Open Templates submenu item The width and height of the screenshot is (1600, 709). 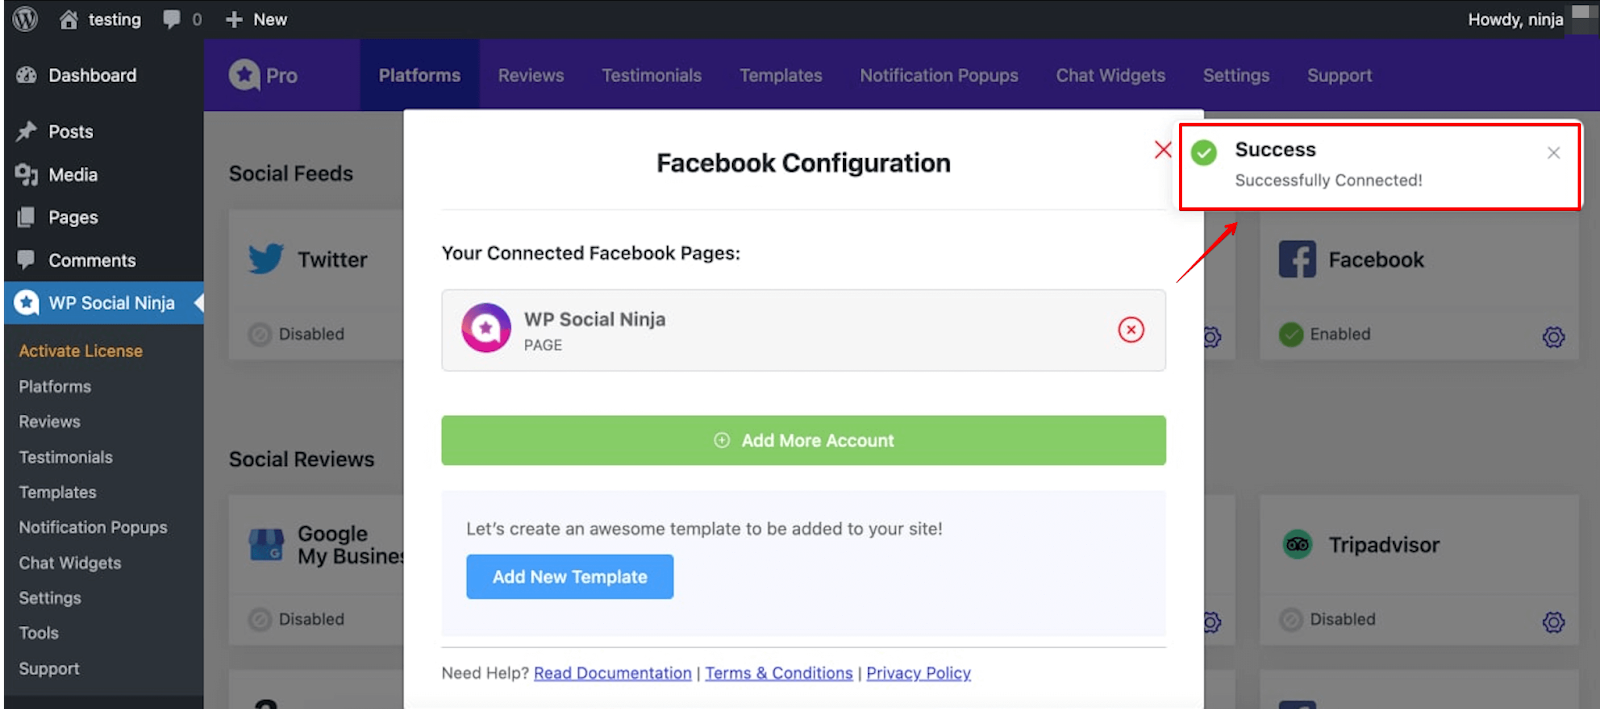pyautogui.click(x=57, y=492)
